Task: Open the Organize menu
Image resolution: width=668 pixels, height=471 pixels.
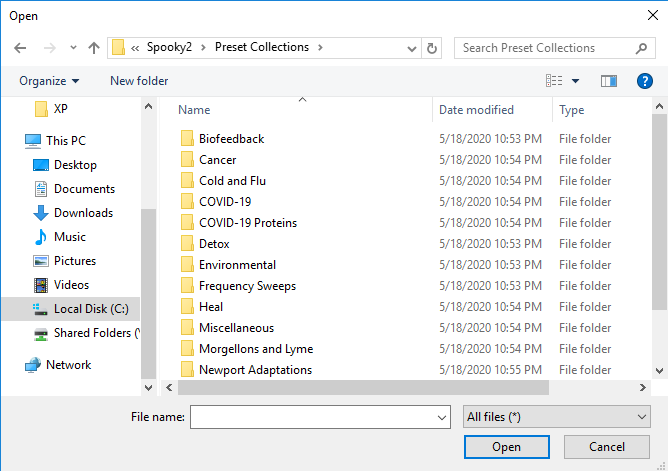Action: [49, 81]
